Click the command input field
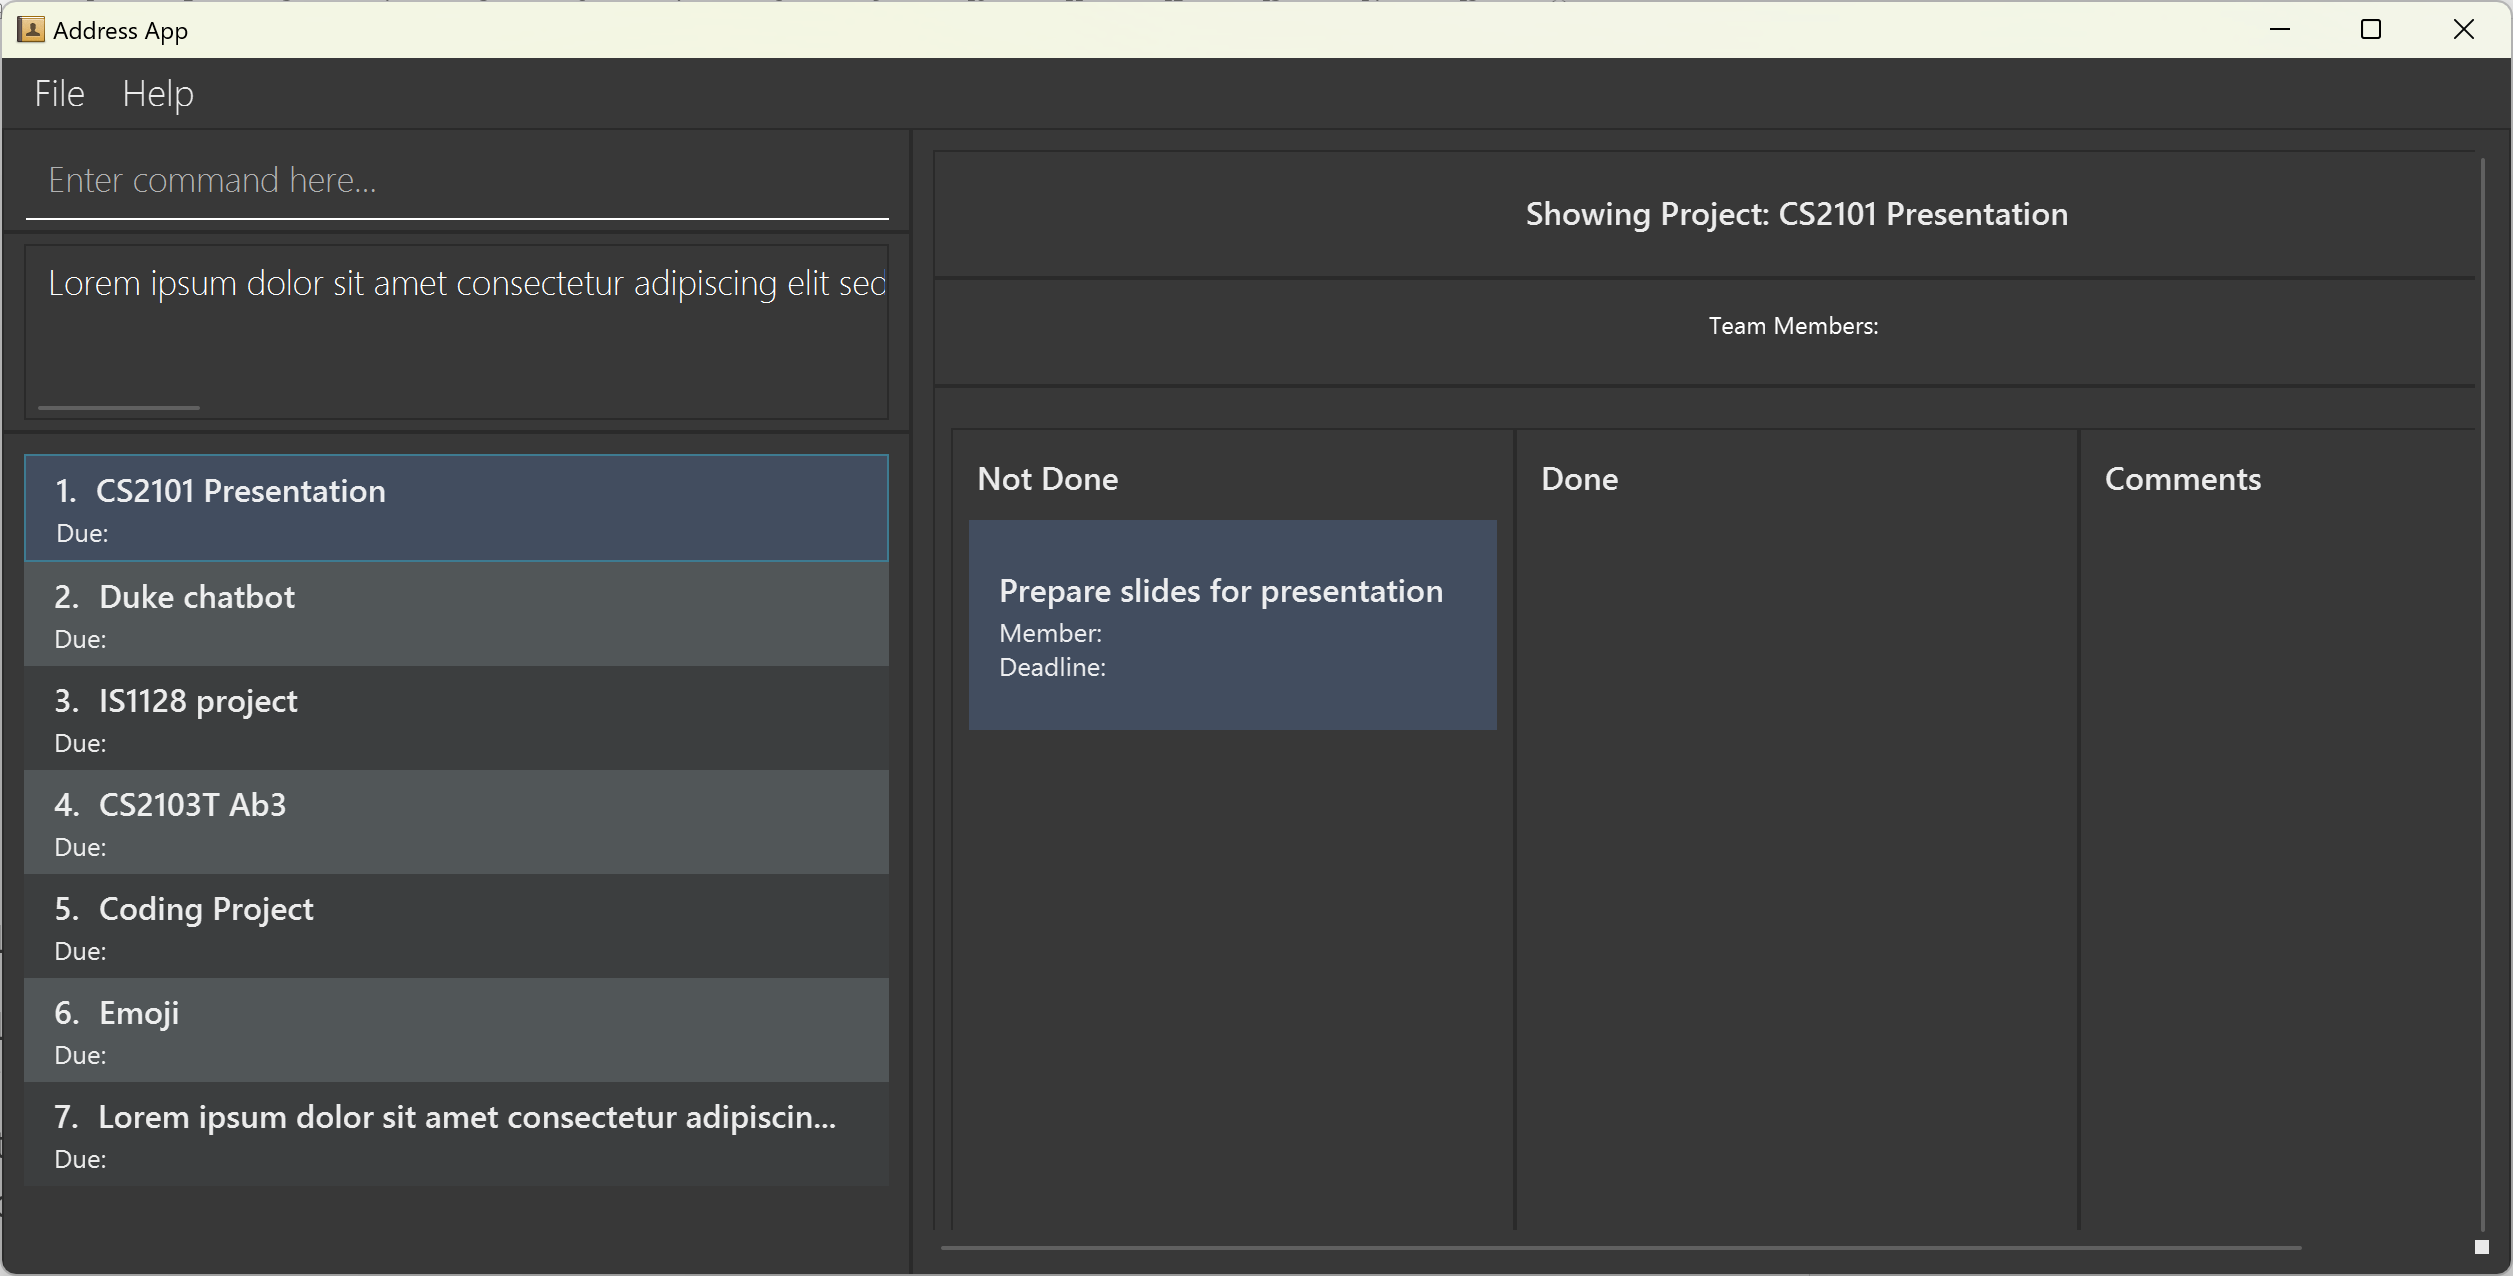Screen dimensions: 2513x1276 tap(456, 181)
